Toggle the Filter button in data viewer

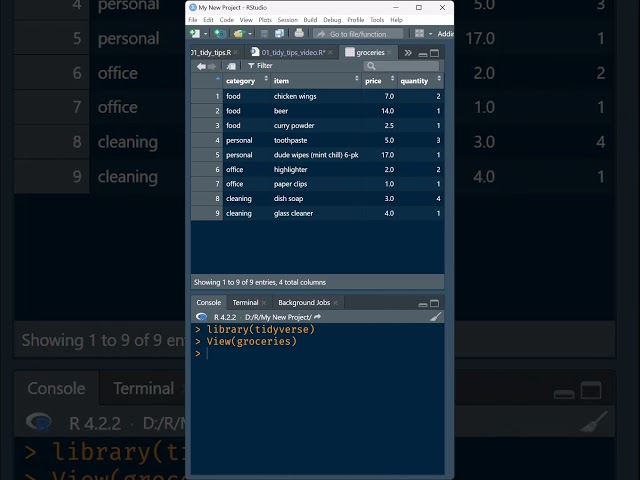click(x=260, y=66)
